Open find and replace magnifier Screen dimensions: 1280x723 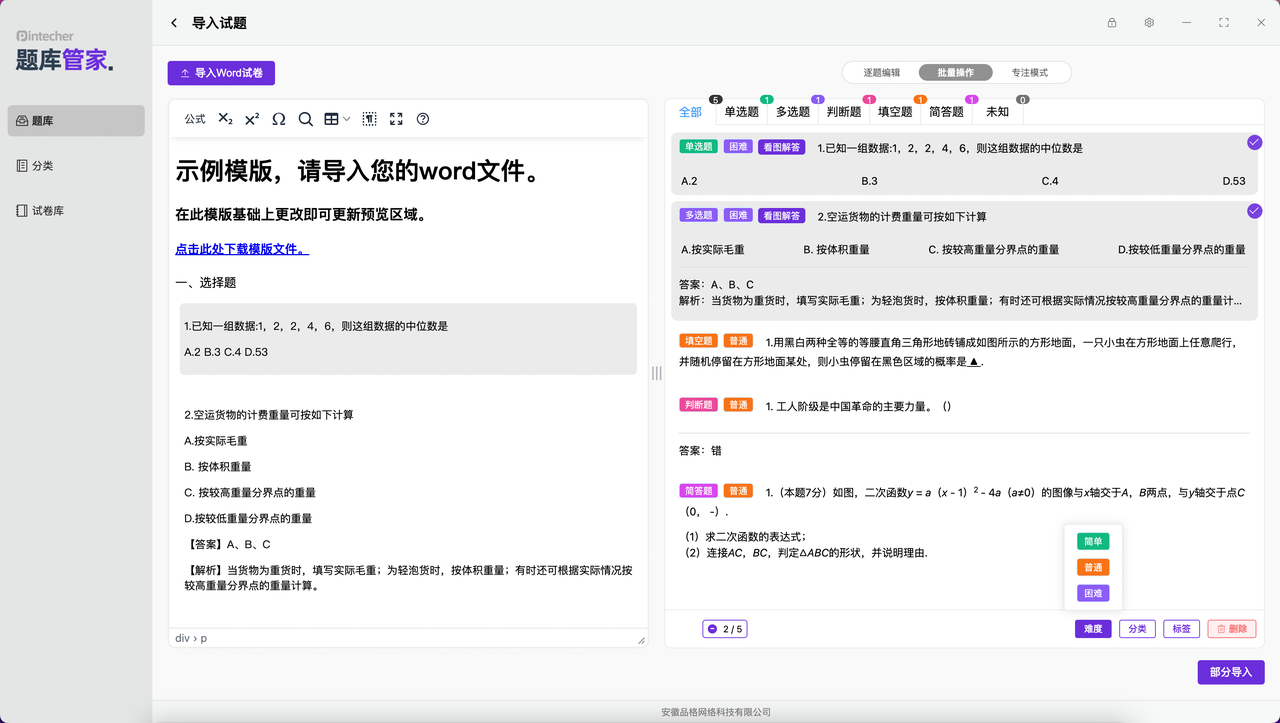[x=306, y=119]
